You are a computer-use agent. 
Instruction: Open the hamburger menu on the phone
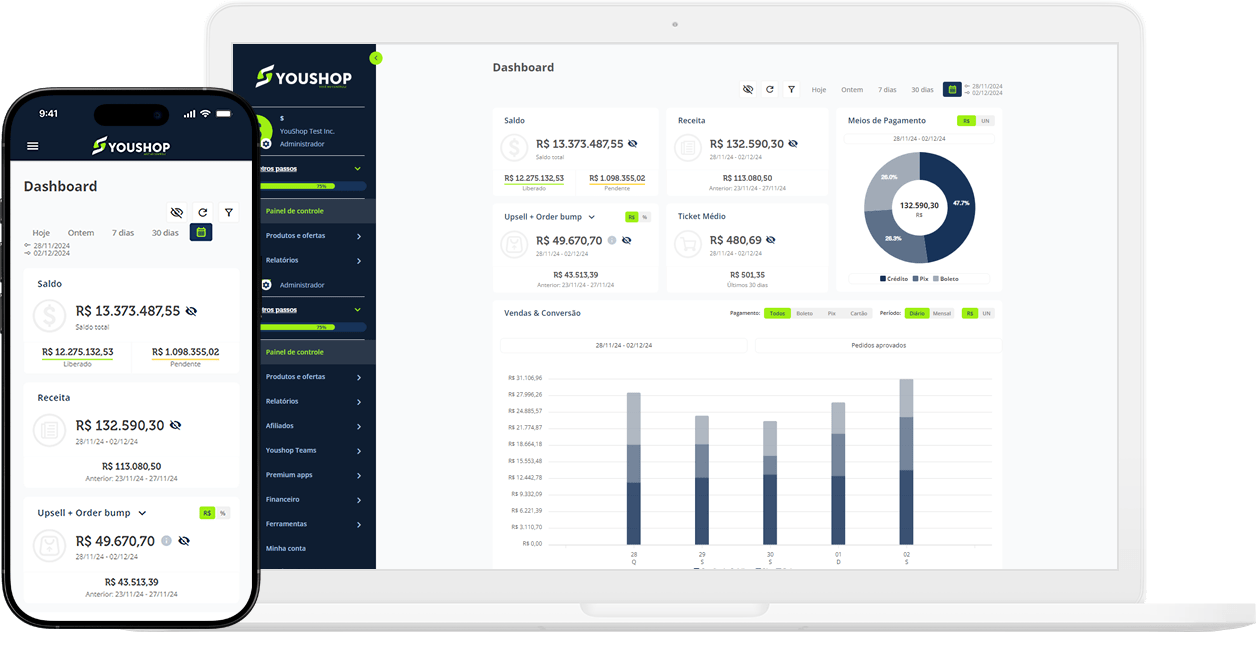tap(33, 146)
